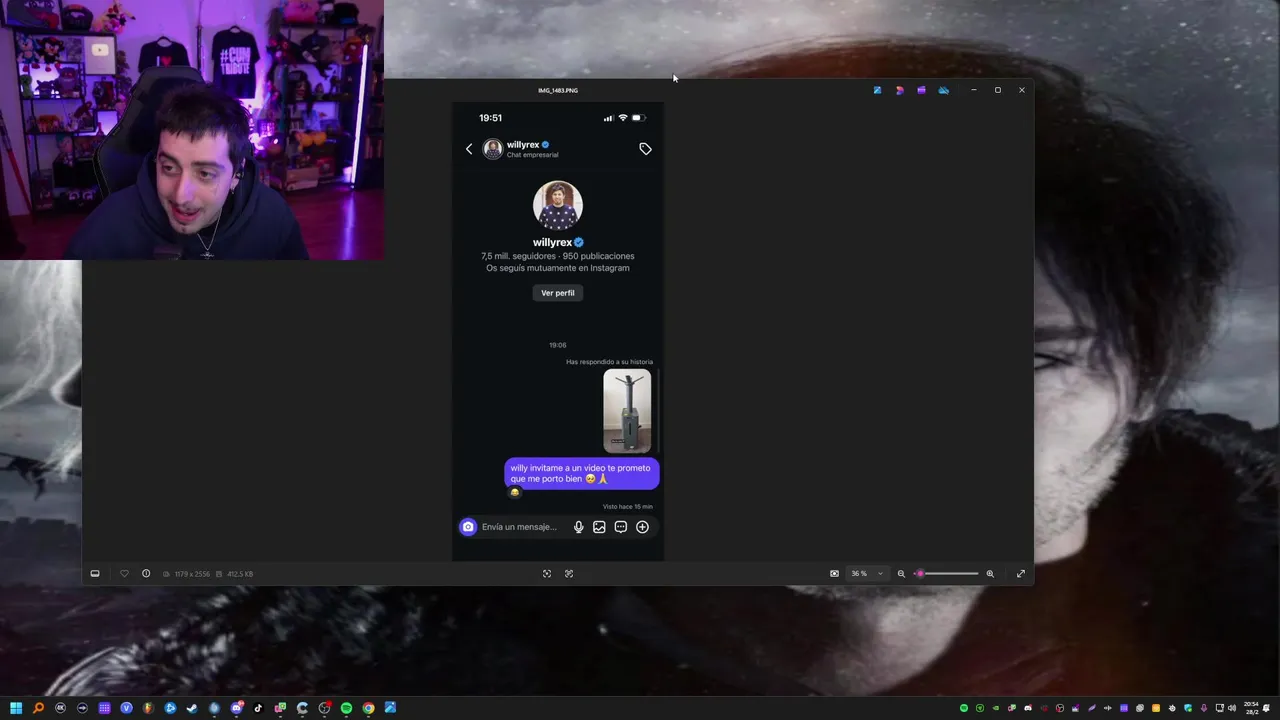Viewport: 1280px width, 720px height.
Task: Open Spotify from the taskbar
Action: (346, 708)
